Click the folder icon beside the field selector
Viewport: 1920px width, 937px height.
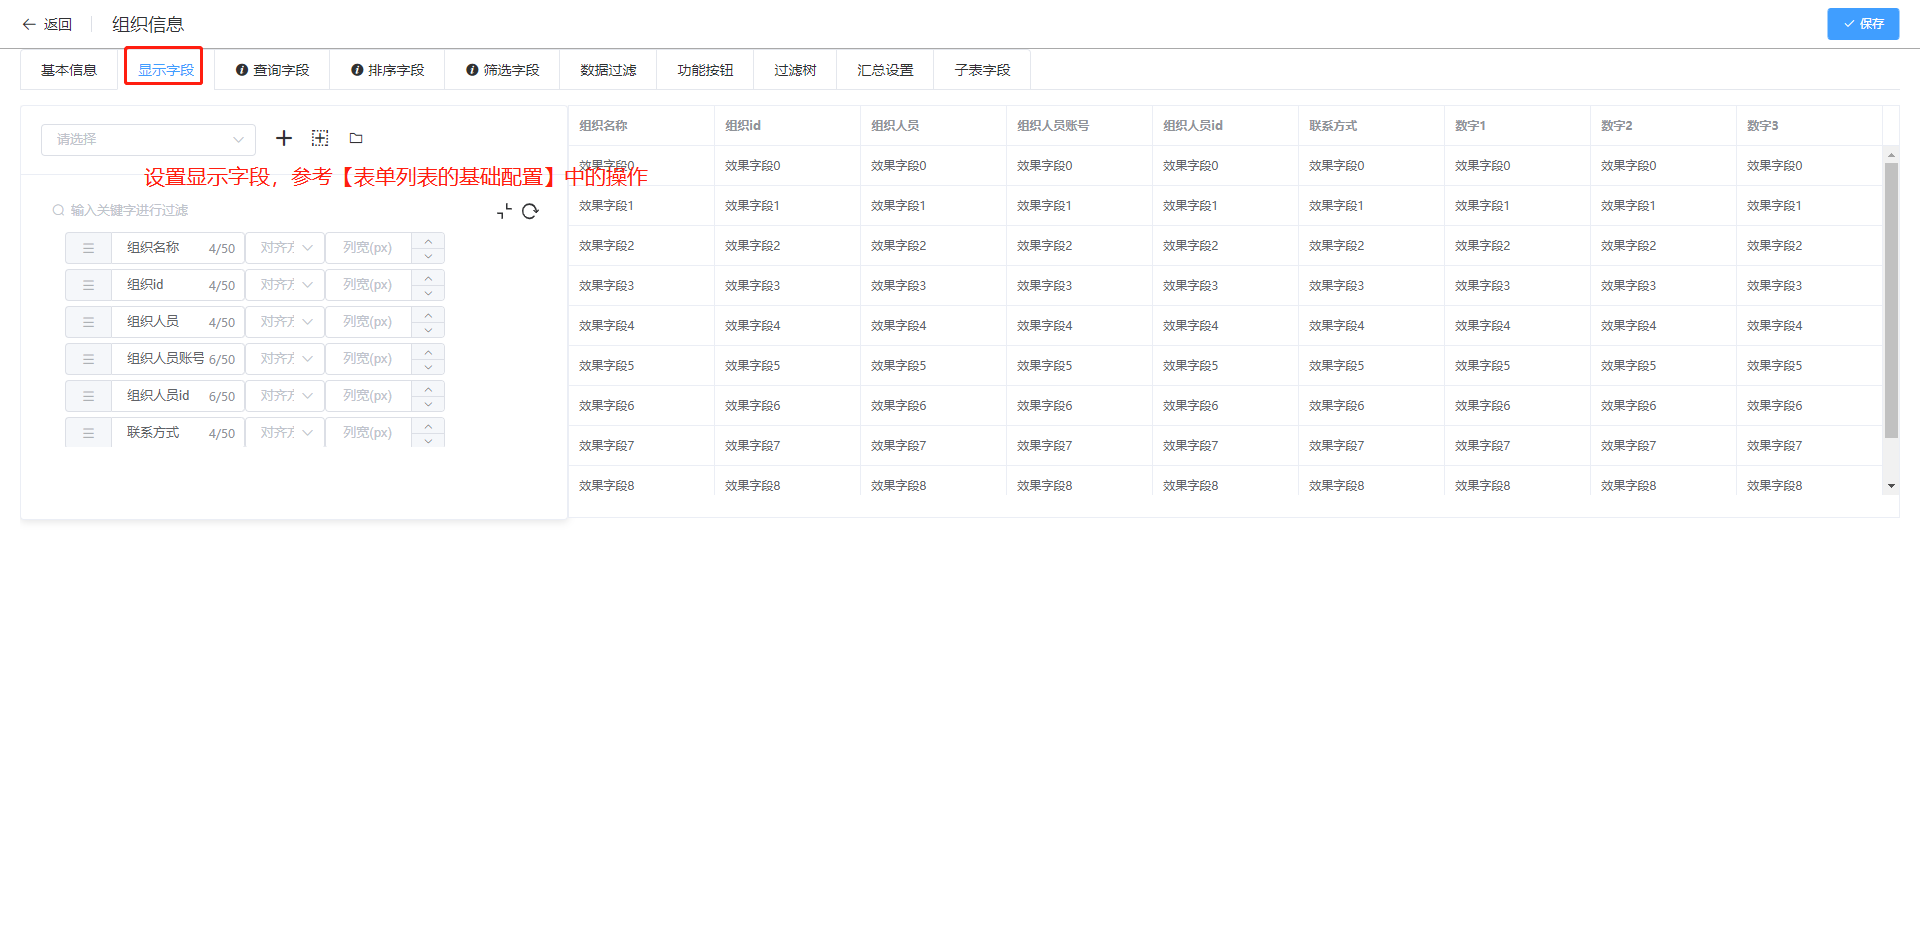click(356, 138)
